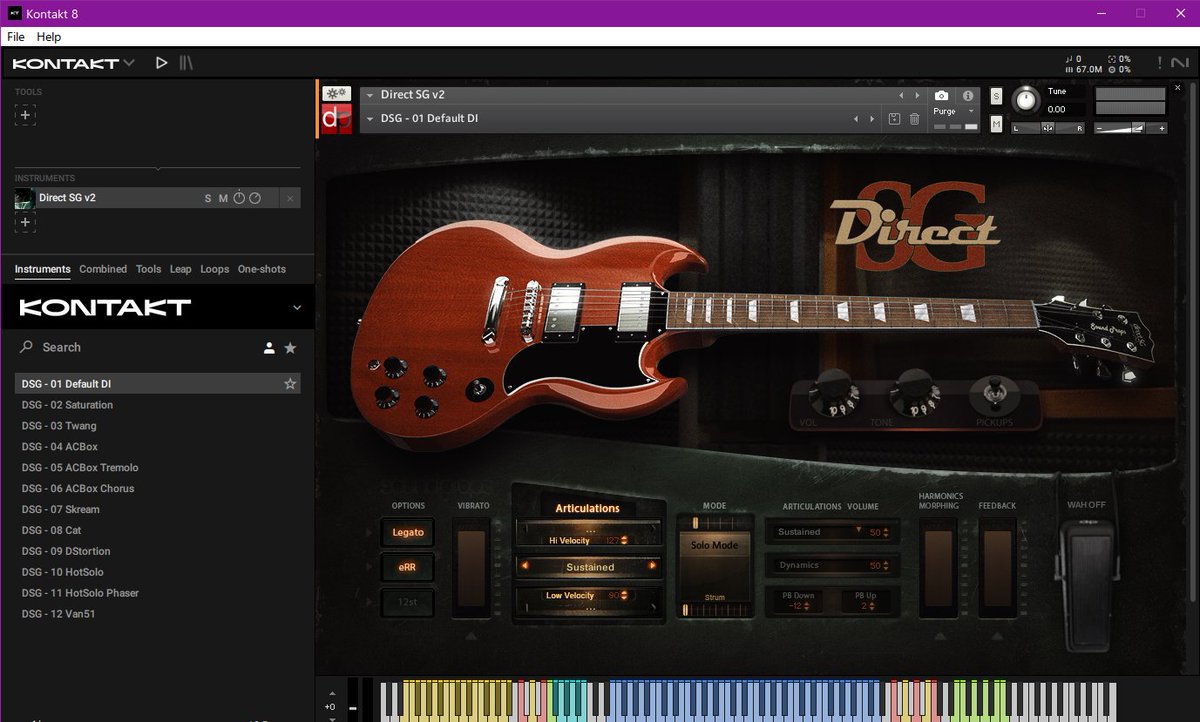Go to previous instrument arrow in header

[x=901, y=95]
